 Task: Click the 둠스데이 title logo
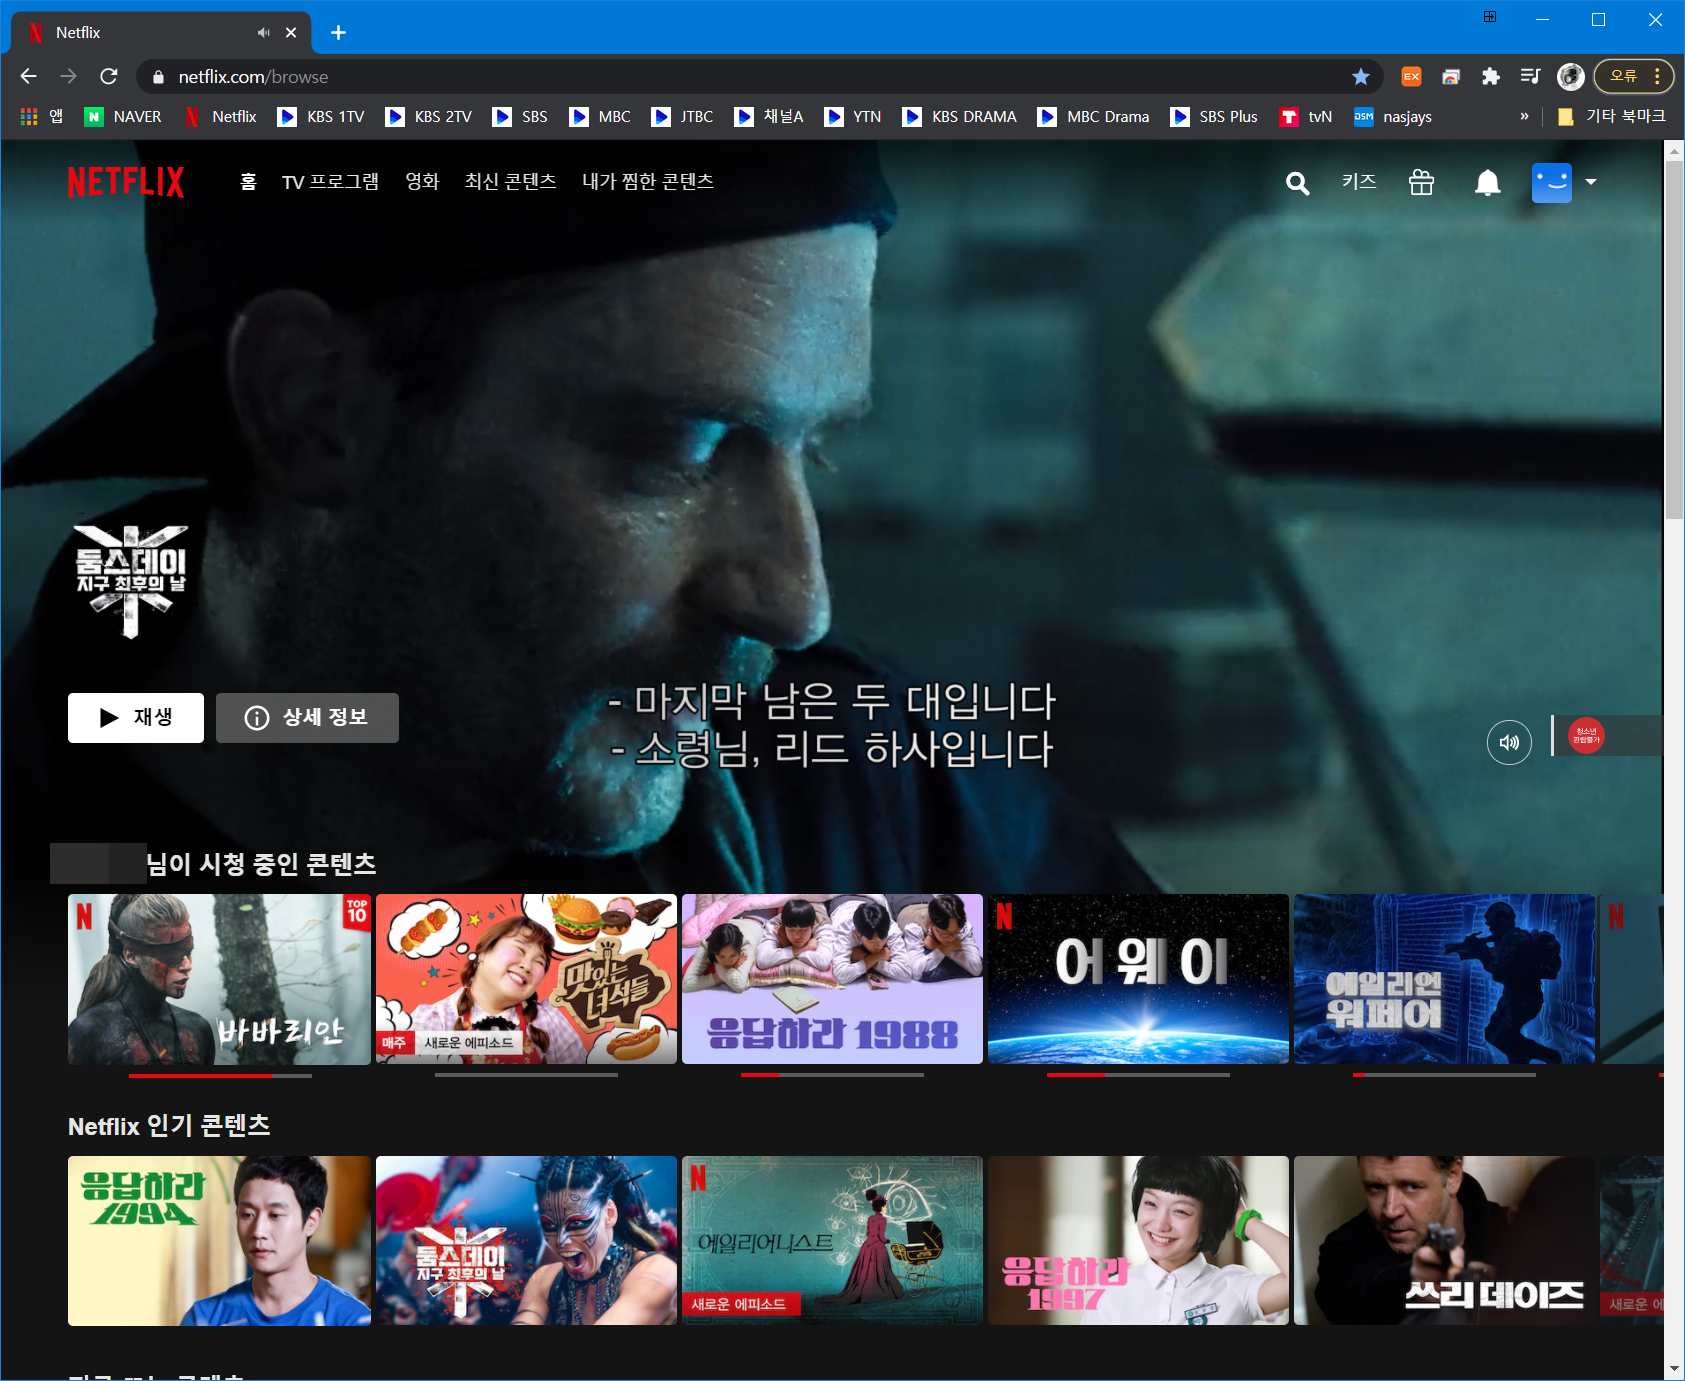click(x=131, y=580)
